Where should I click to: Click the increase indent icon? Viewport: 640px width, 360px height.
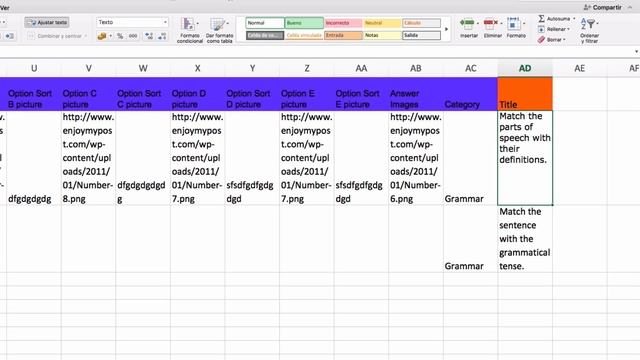(10, 36)
